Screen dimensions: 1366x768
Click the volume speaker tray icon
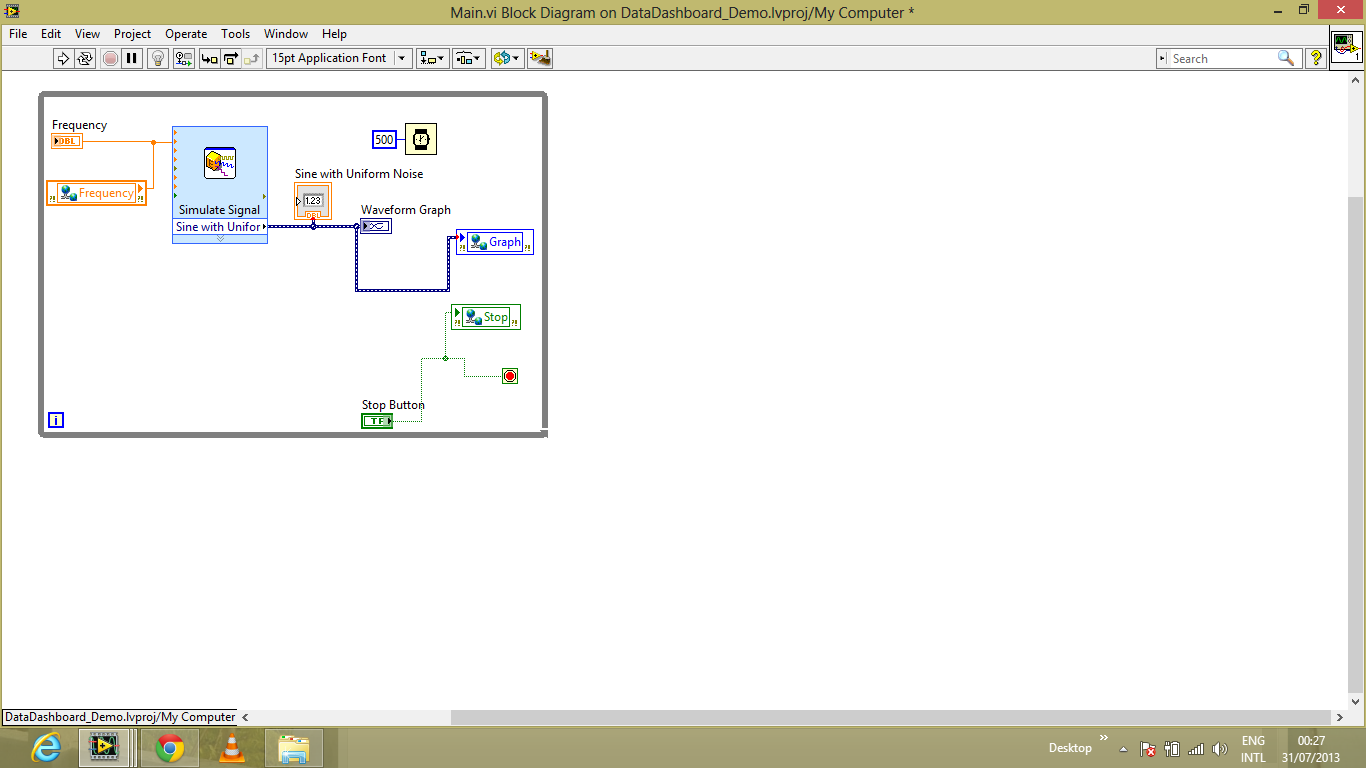(x=1219, y=748)
